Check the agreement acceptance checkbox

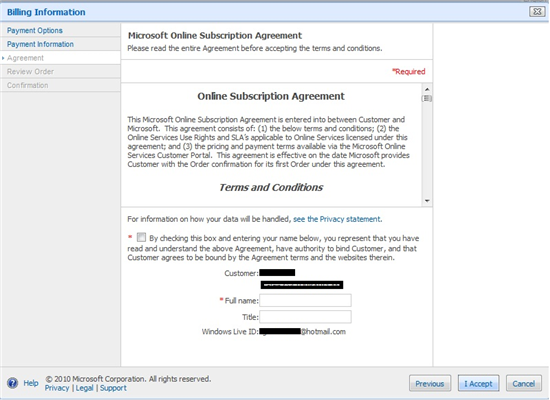(x=141, y=238)
